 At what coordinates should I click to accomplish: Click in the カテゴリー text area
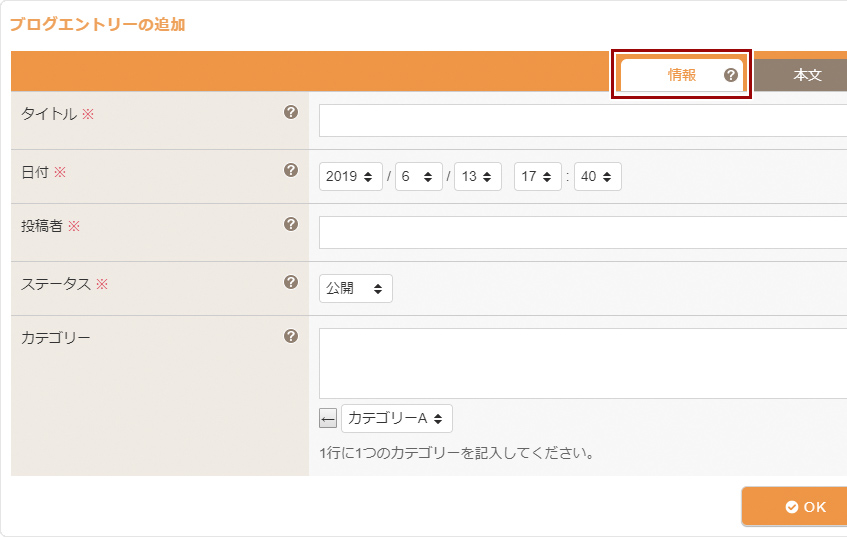pyautogui.click(x=583, y=364)
